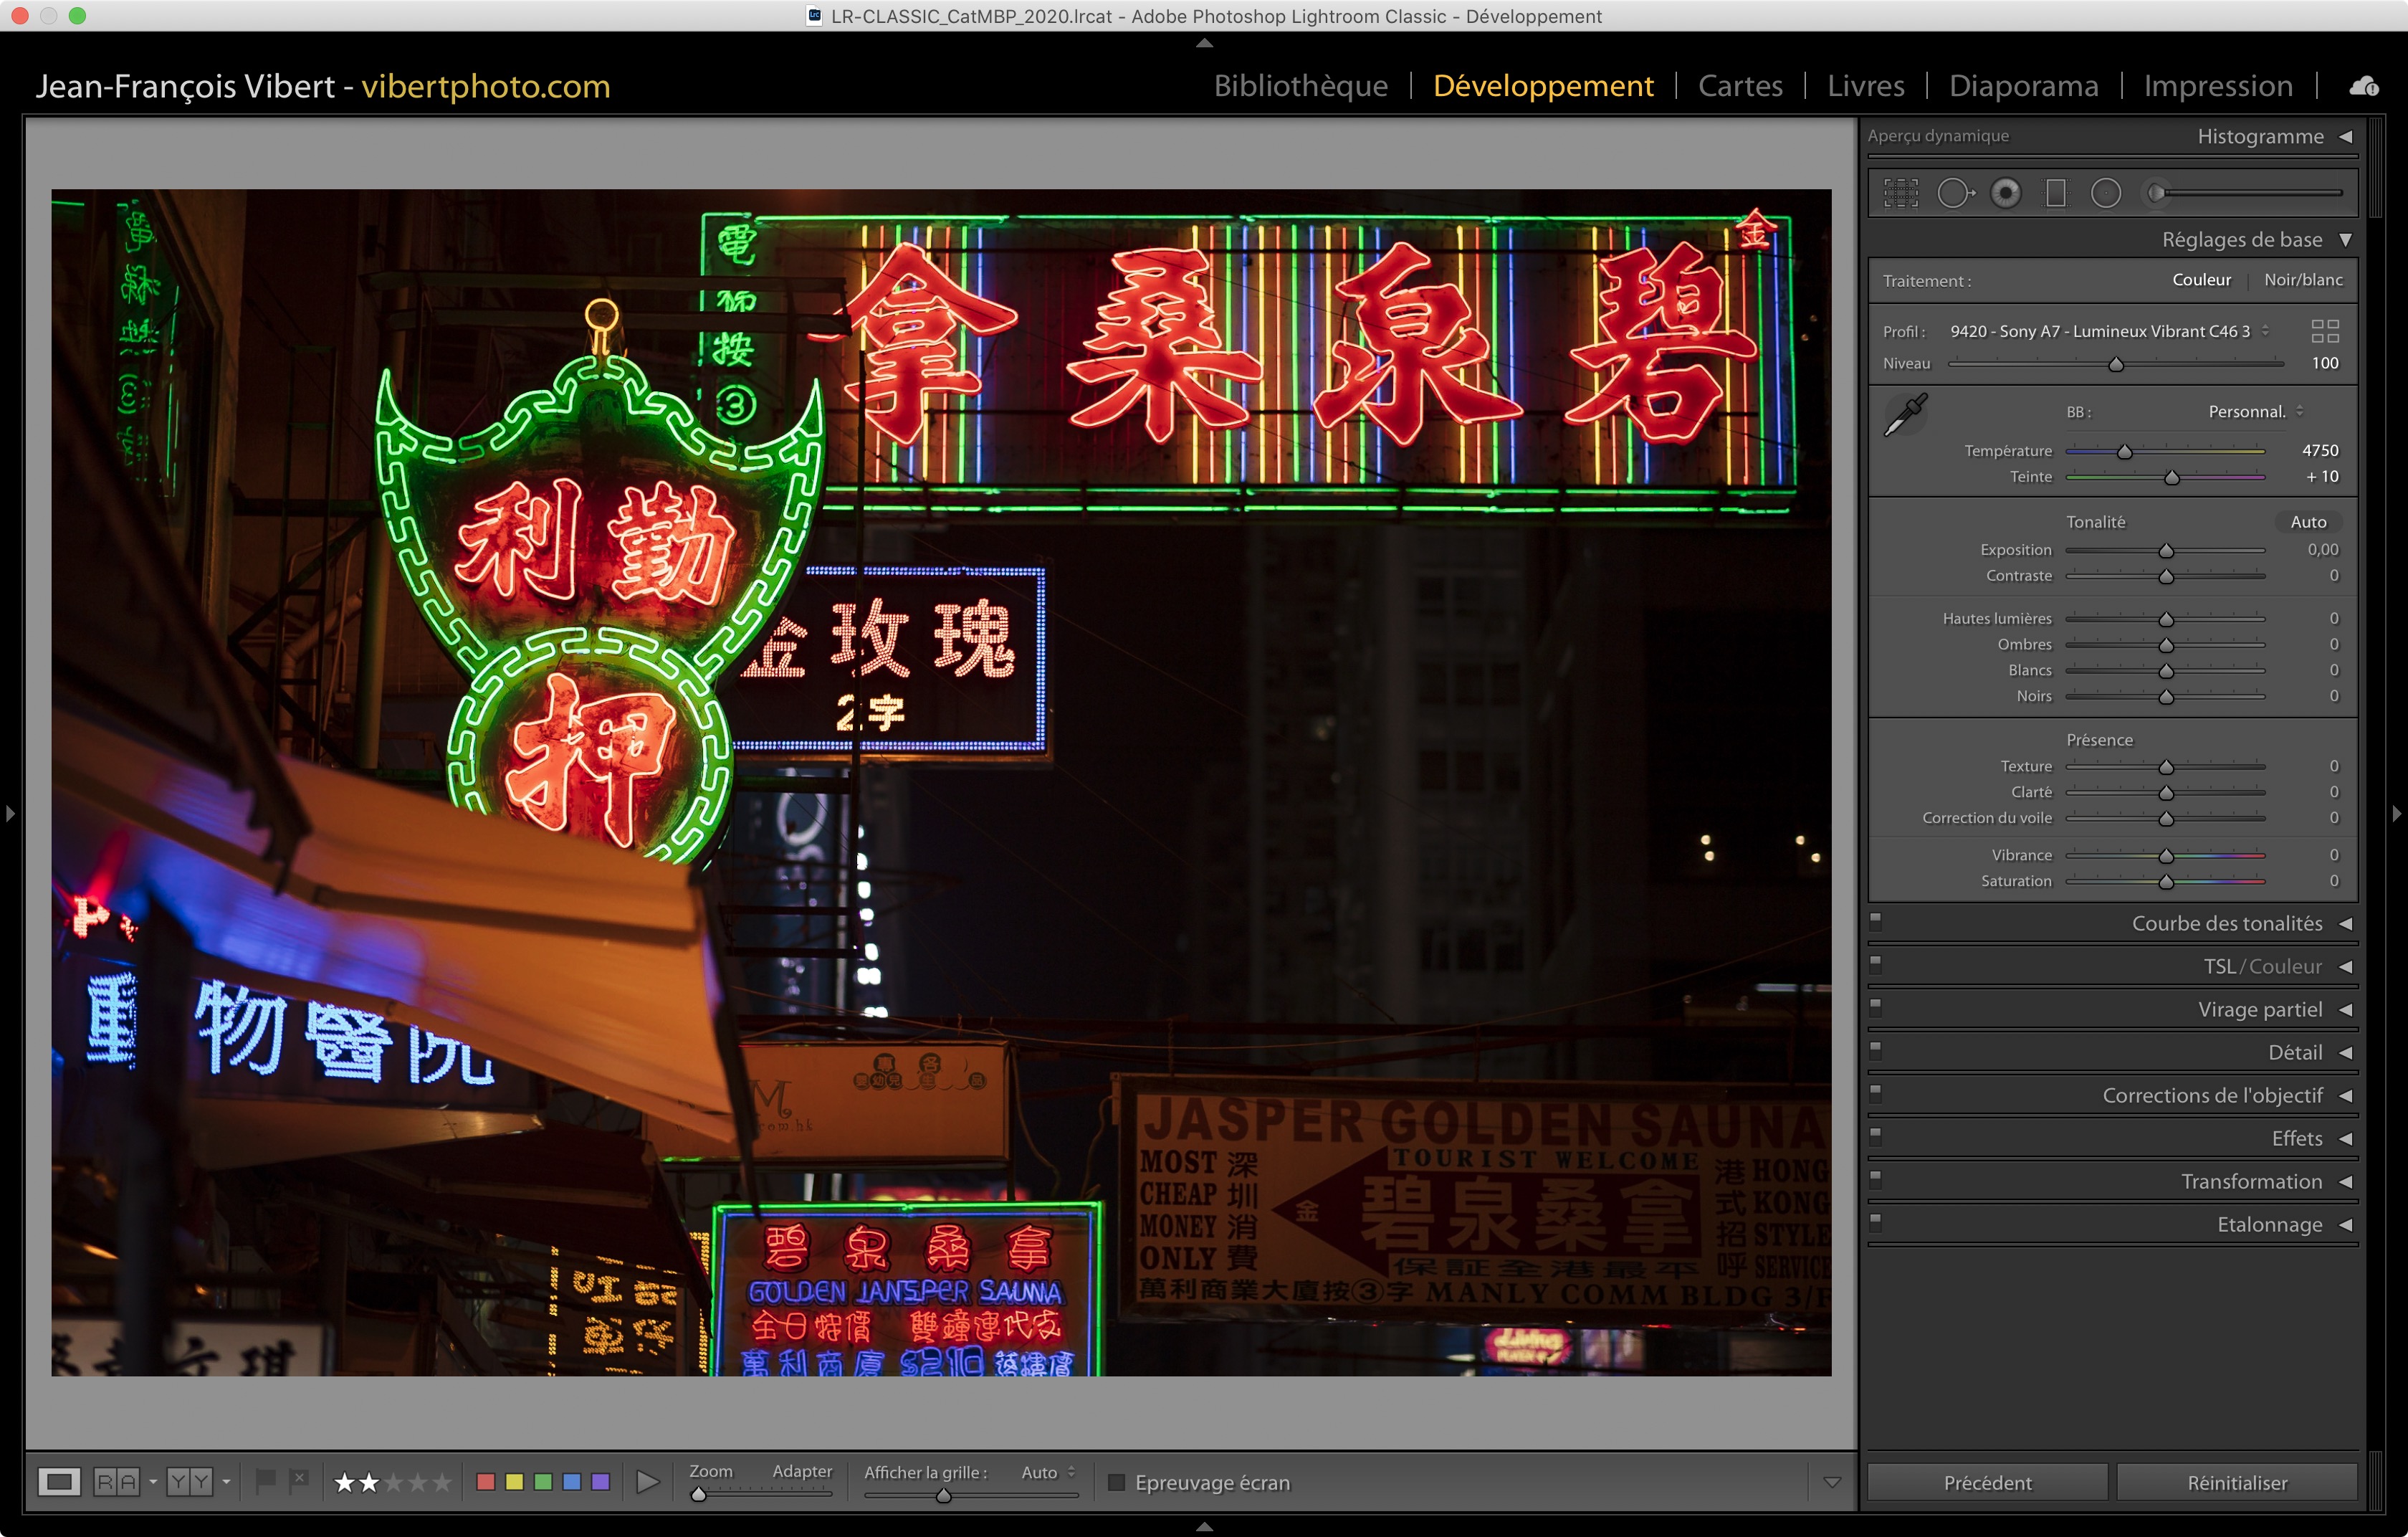Set rating to four stars
The width and height of the screenshot is (2408, 1537).
tap(418, 1482)
